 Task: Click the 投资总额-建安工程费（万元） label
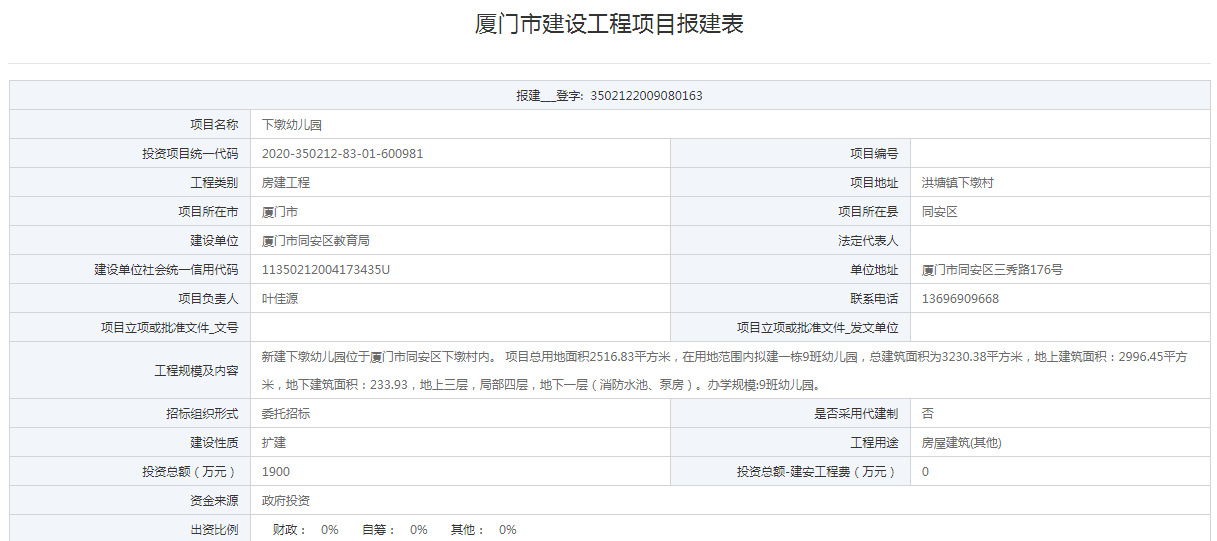click(818, 472)
